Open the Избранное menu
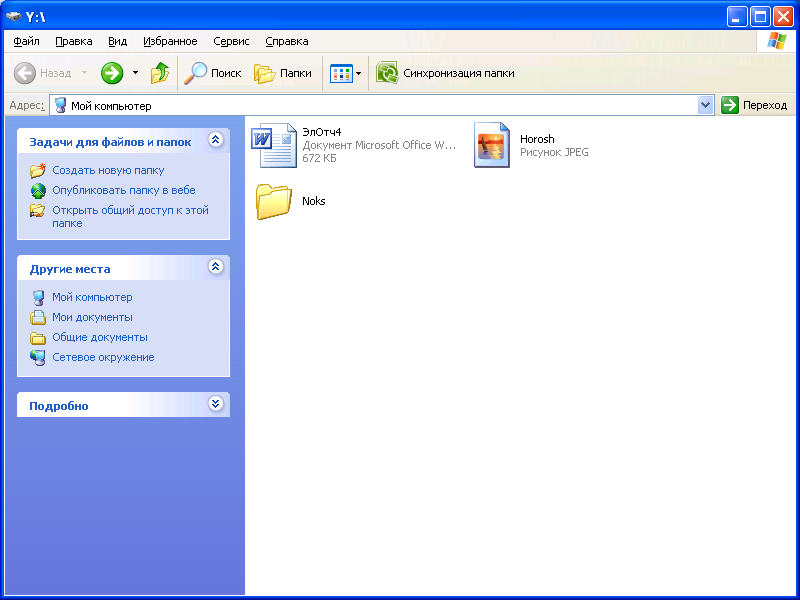Screen dimensions: 800x600 coord(170,41)
